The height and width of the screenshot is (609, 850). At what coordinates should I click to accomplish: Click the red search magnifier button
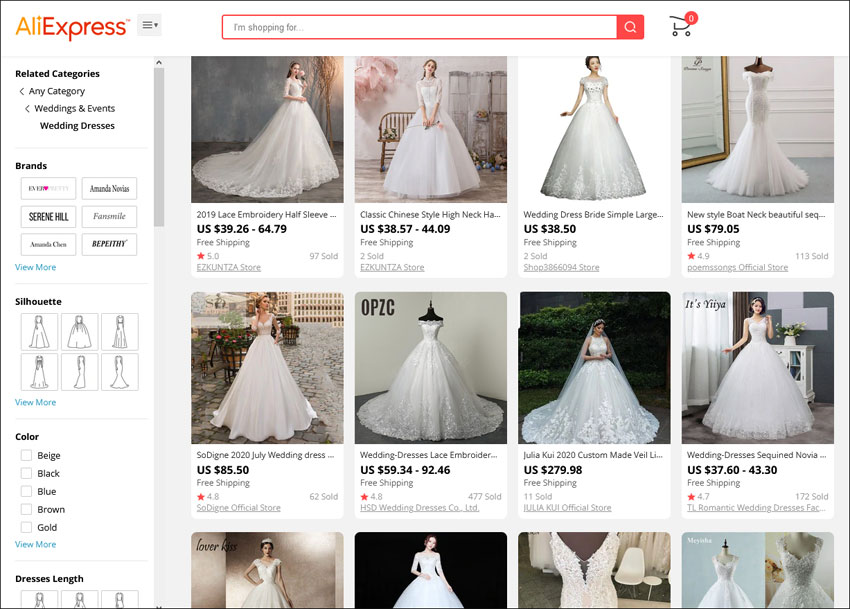(630, 27)
